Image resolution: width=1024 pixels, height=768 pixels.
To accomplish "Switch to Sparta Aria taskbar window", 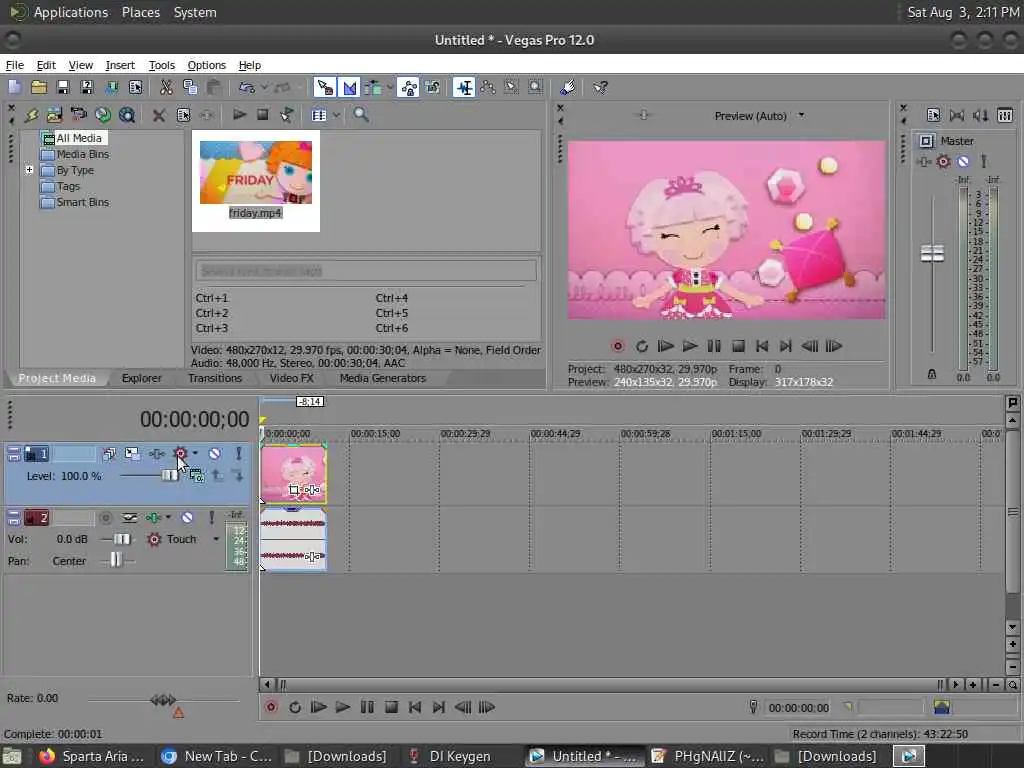I will tap(92, 756).
